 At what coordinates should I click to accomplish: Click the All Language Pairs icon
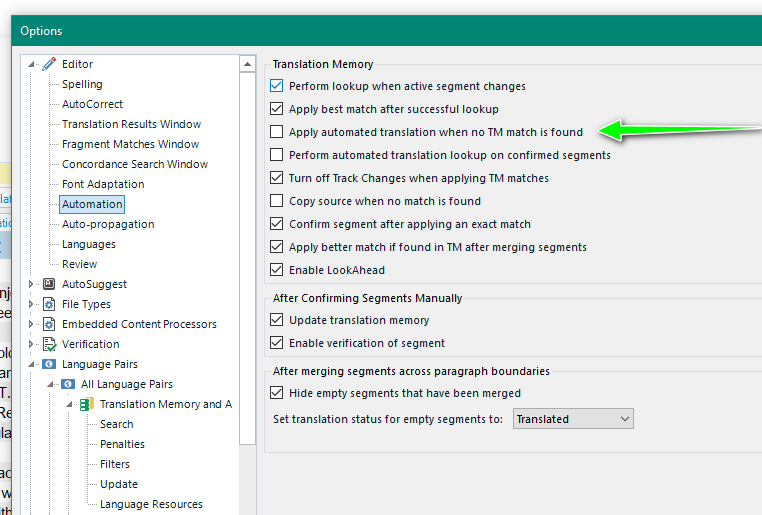click(x=68, y=384)
